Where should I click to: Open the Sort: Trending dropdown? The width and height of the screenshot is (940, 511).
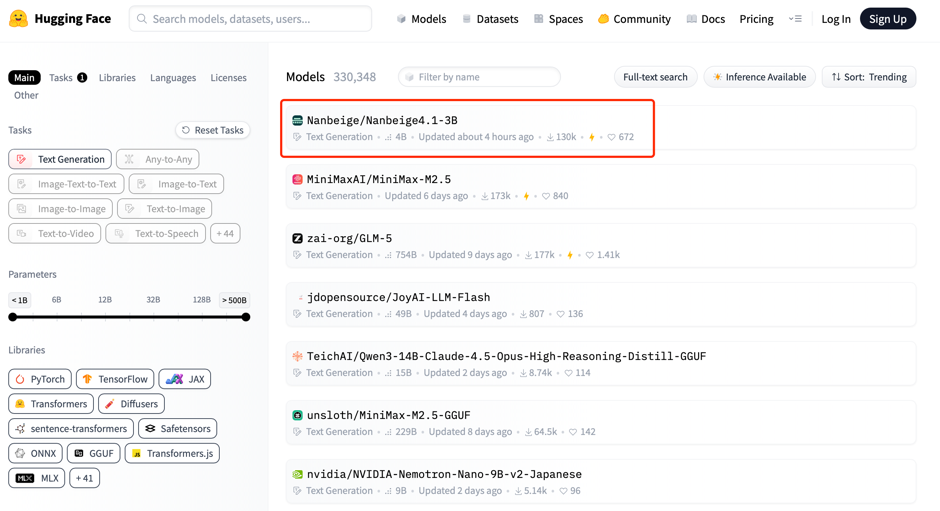click(868, 77)
